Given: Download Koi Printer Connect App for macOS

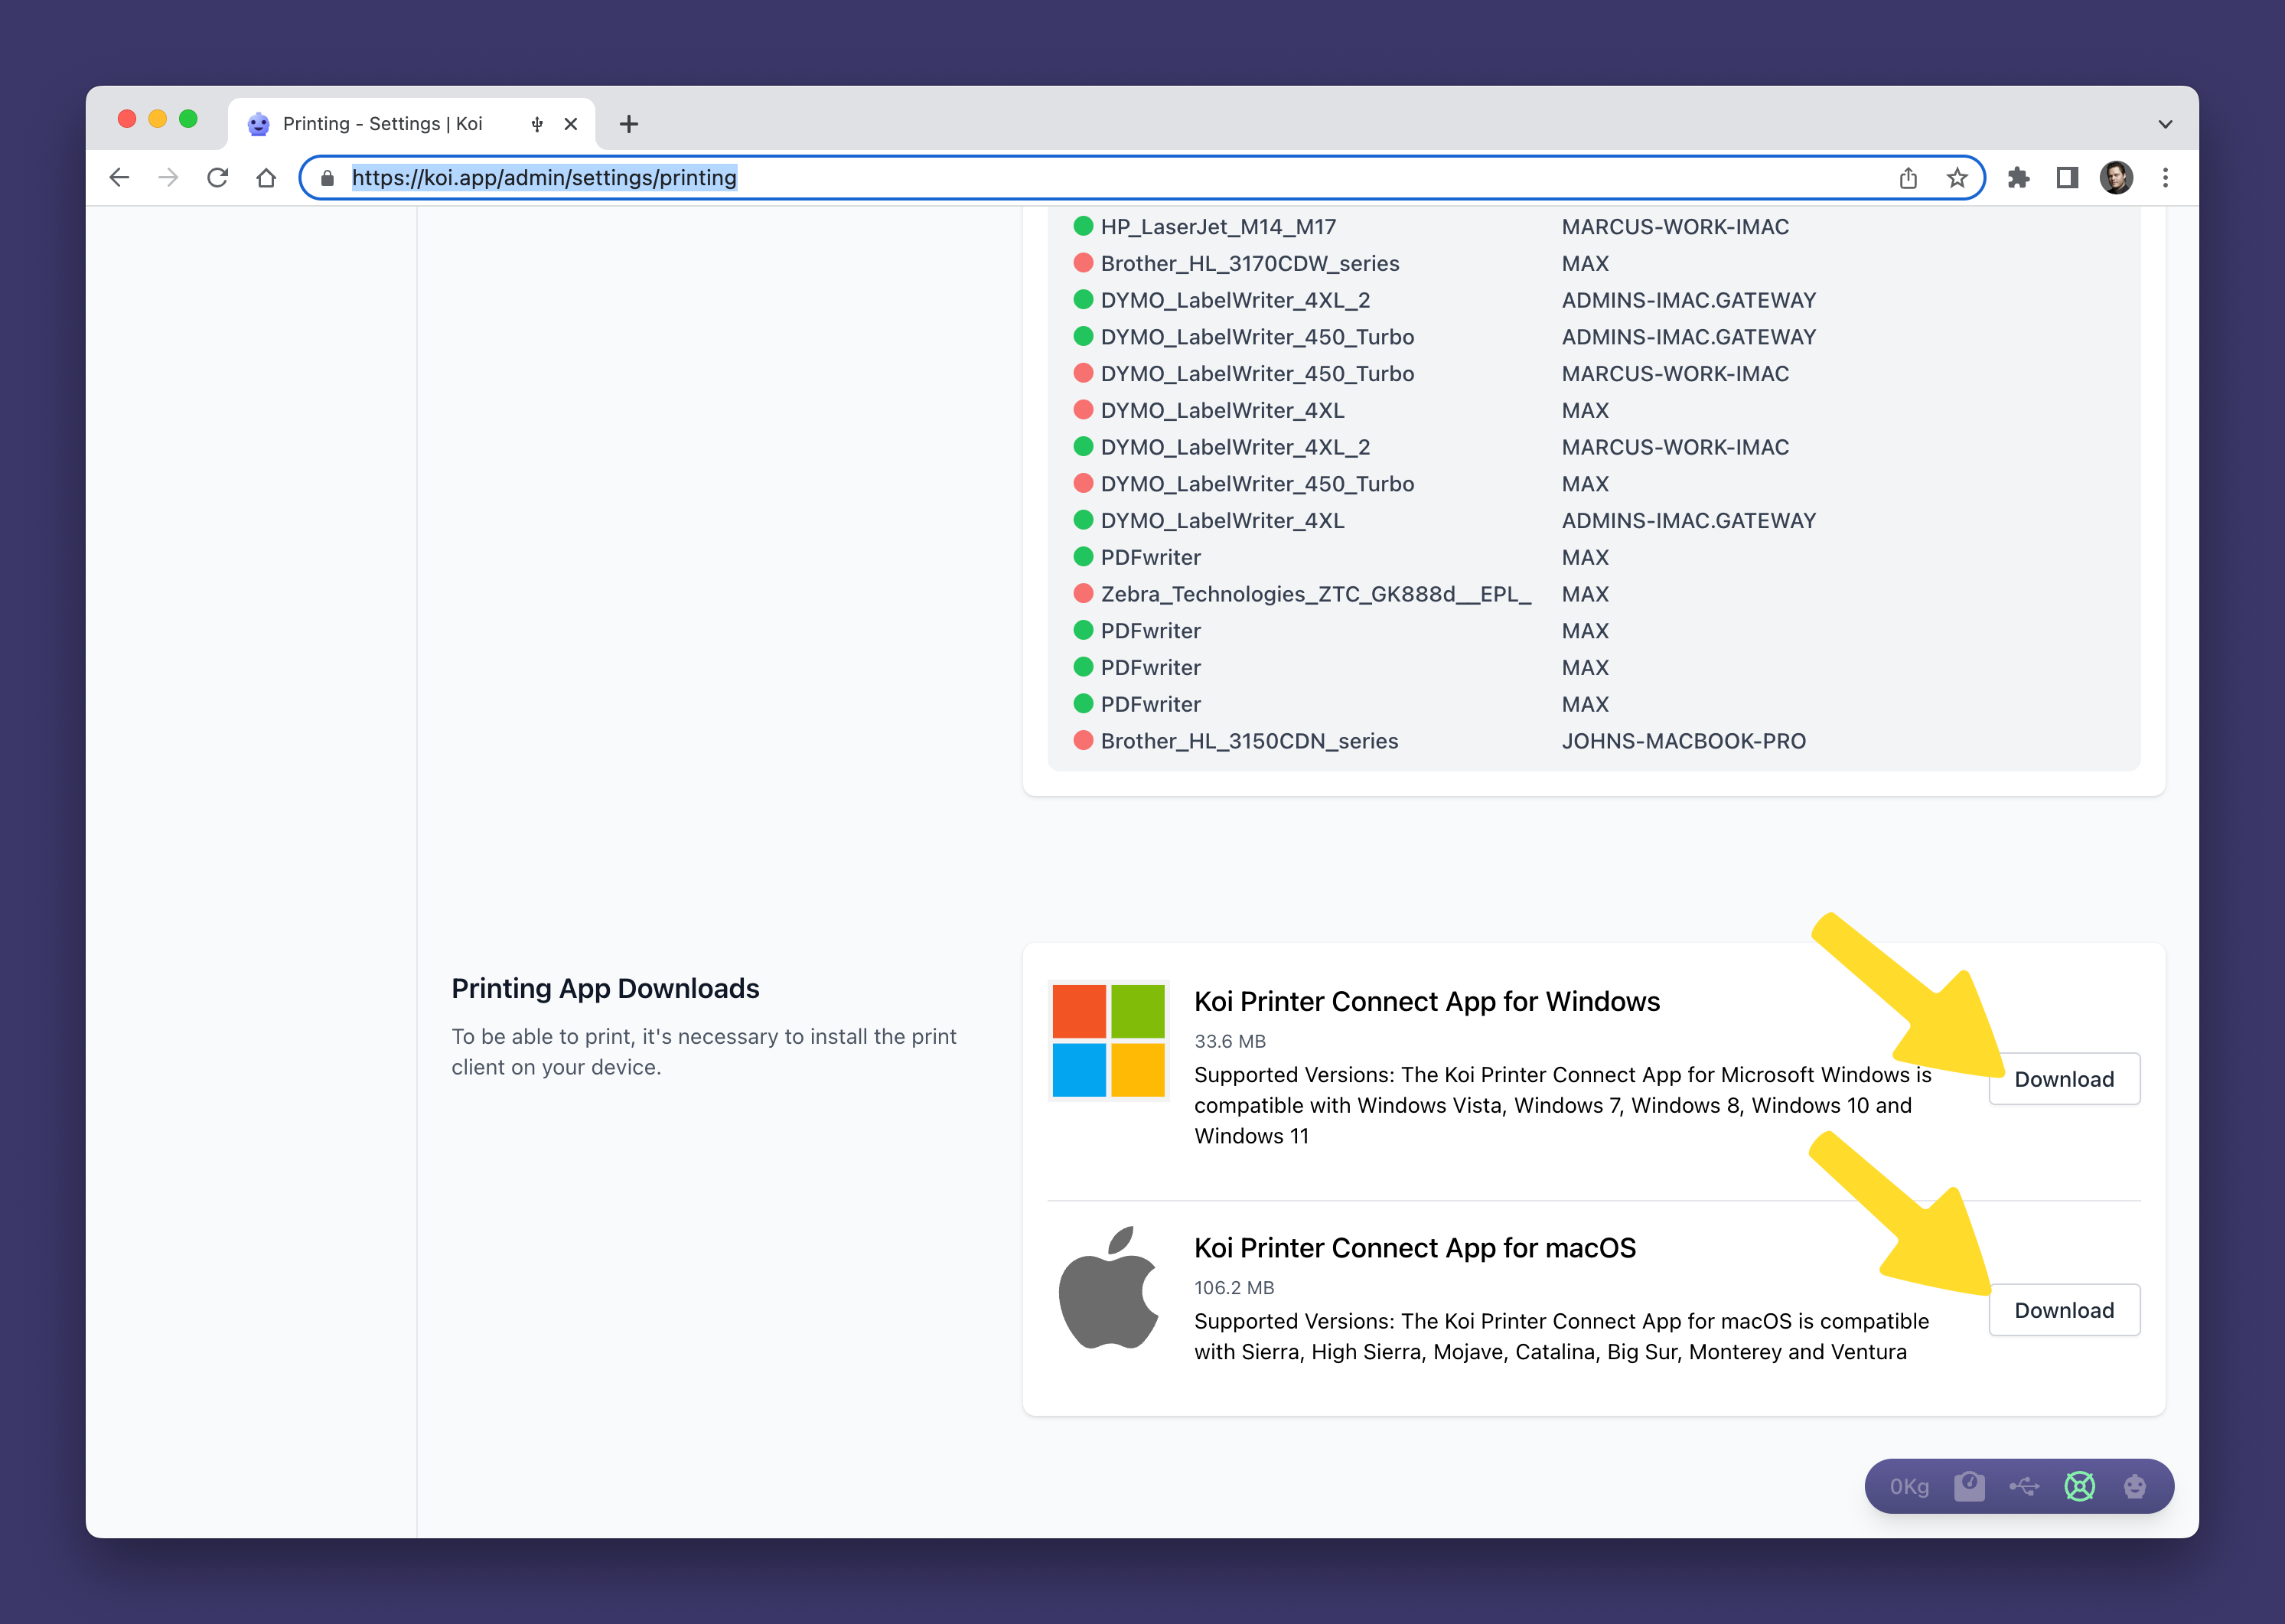Looking at the screenshot, I should point(2063,1310).
